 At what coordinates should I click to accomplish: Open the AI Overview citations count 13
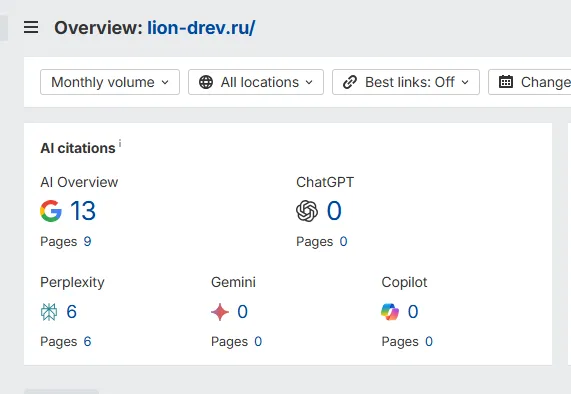83,211
